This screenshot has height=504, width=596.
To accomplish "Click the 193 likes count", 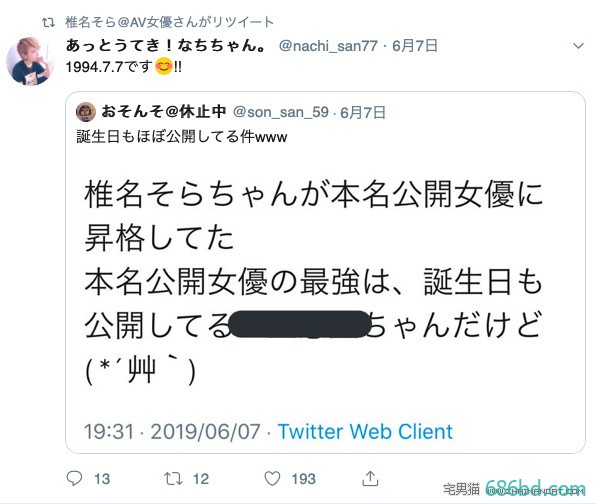I will [x=303, y=479].
